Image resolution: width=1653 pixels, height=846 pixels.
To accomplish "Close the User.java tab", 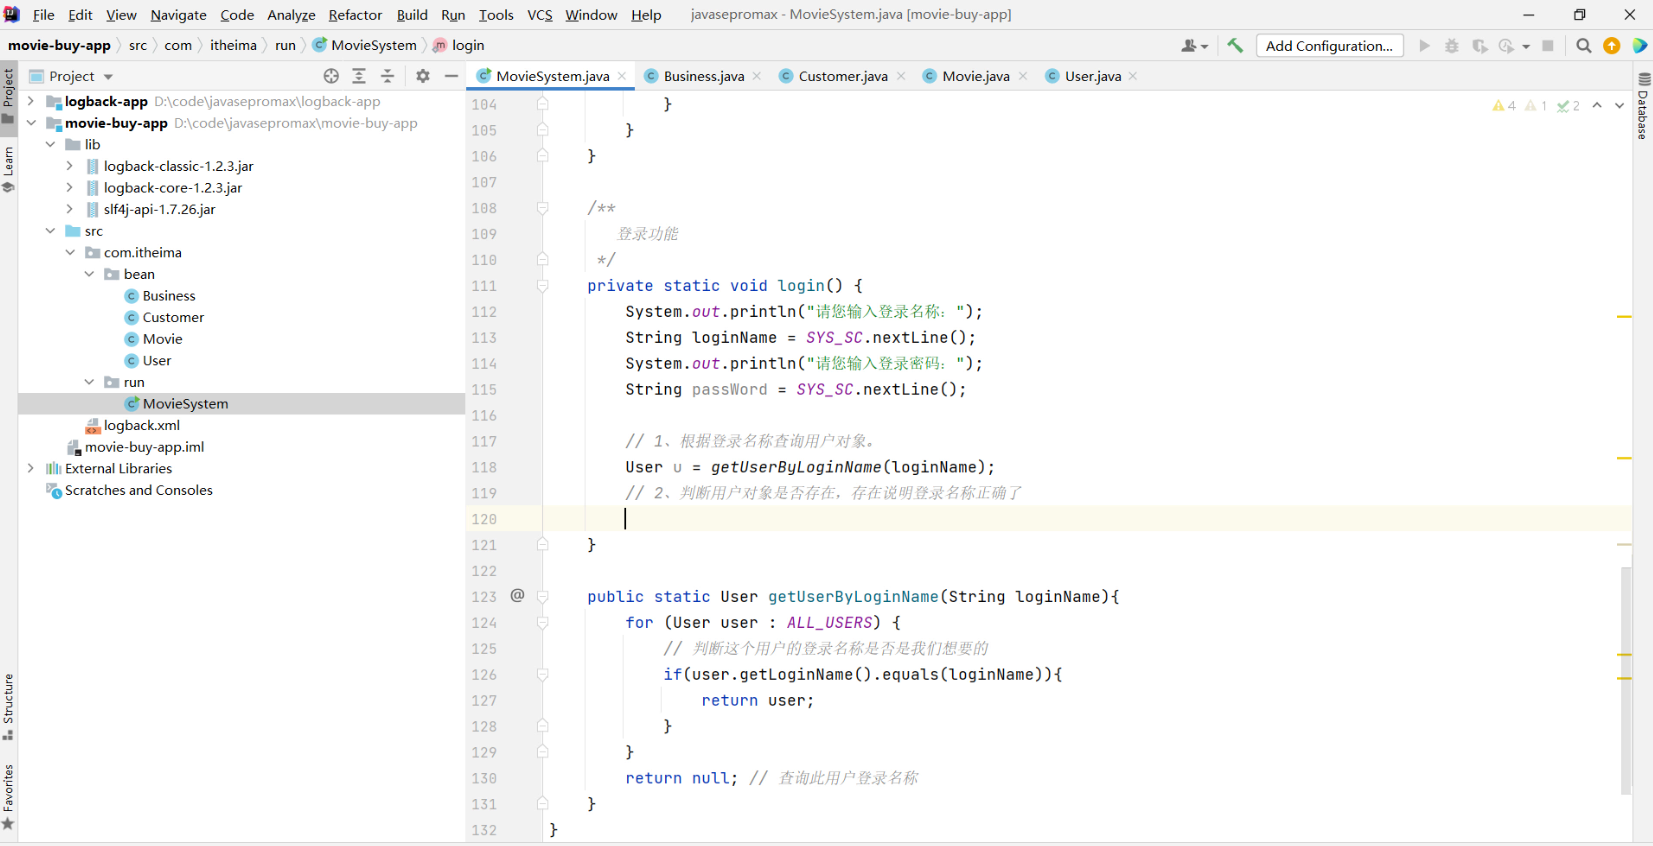I will [x=1133, y=76].
